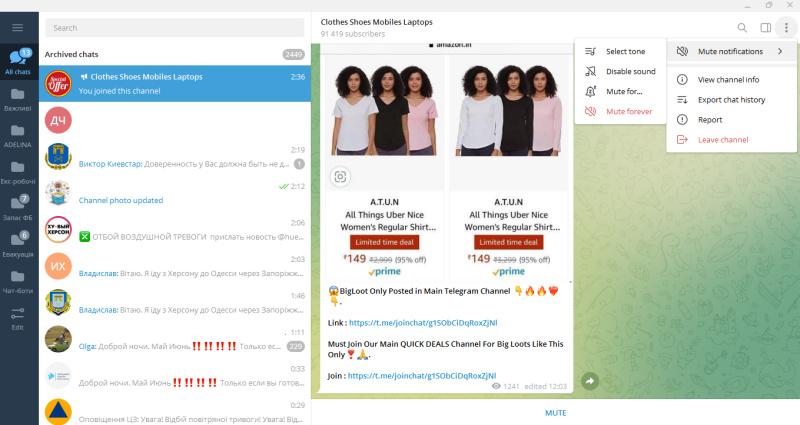The width and height of the screenshot is (800, 425).
Task: Click the Special Offer channel avatar
Action: pos(58,84)
